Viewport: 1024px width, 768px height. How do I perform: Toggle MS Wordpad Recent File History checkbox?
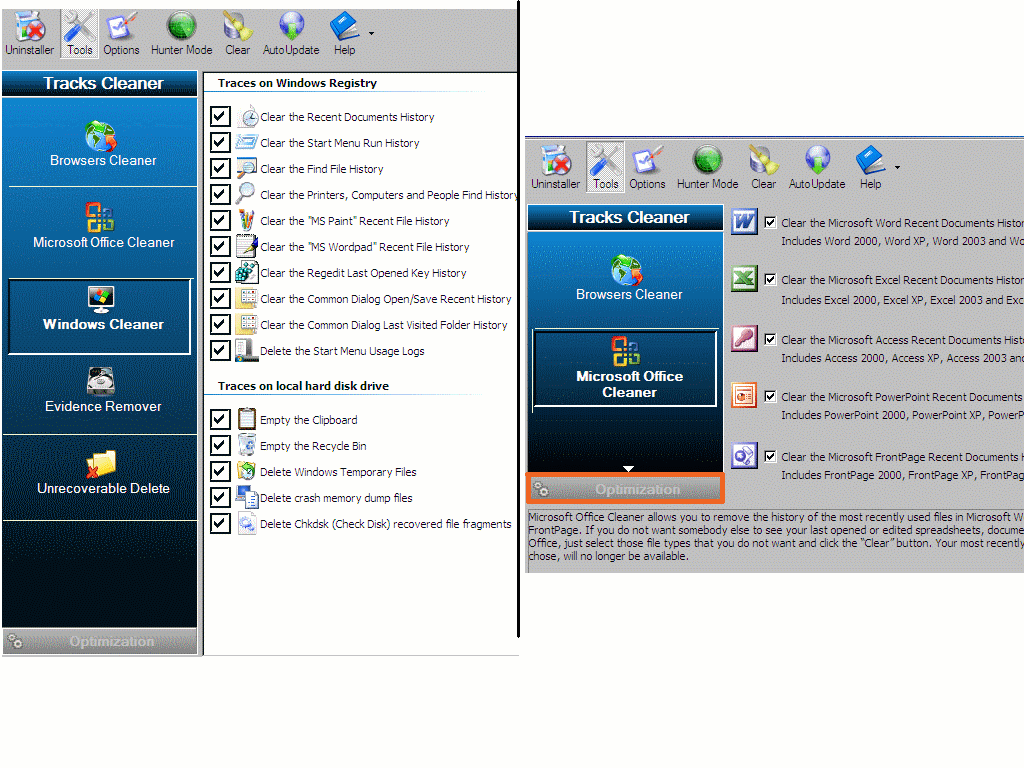click(220, 246)
